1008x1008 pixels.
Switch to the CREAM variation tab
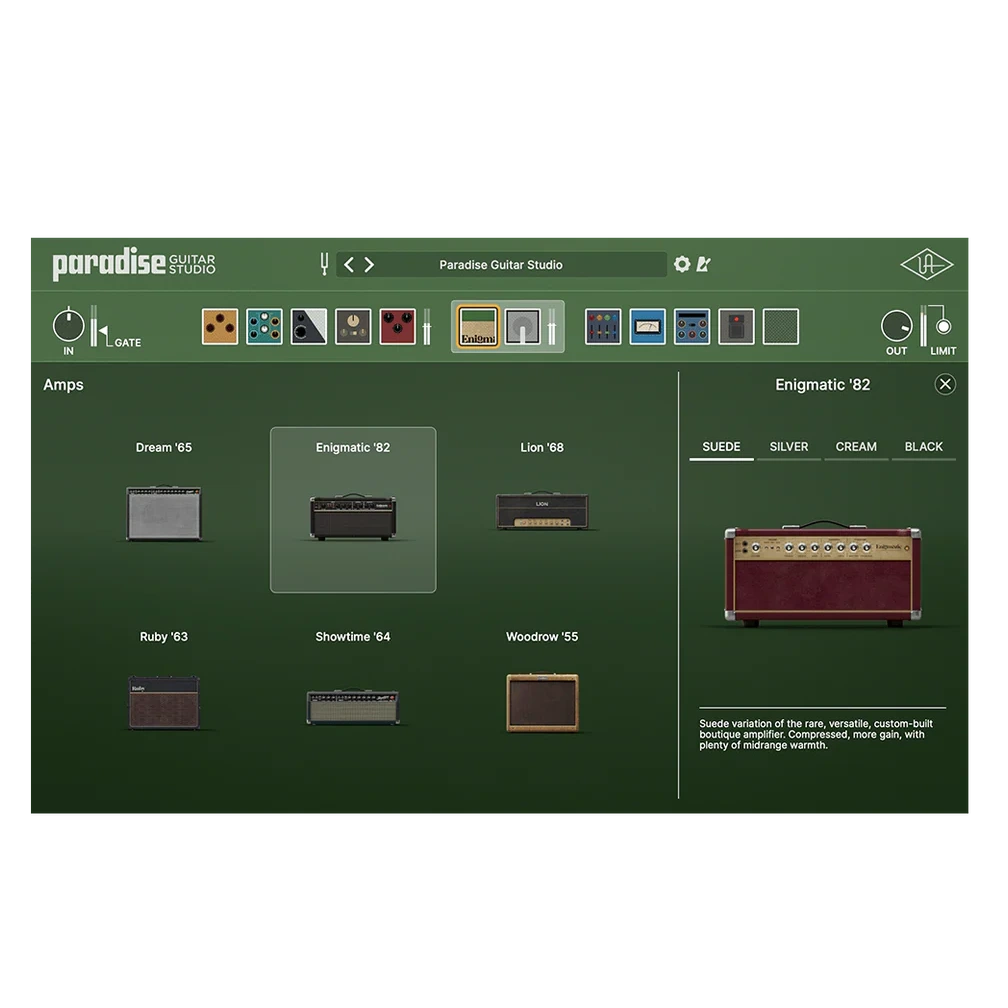tap(856, 447)
